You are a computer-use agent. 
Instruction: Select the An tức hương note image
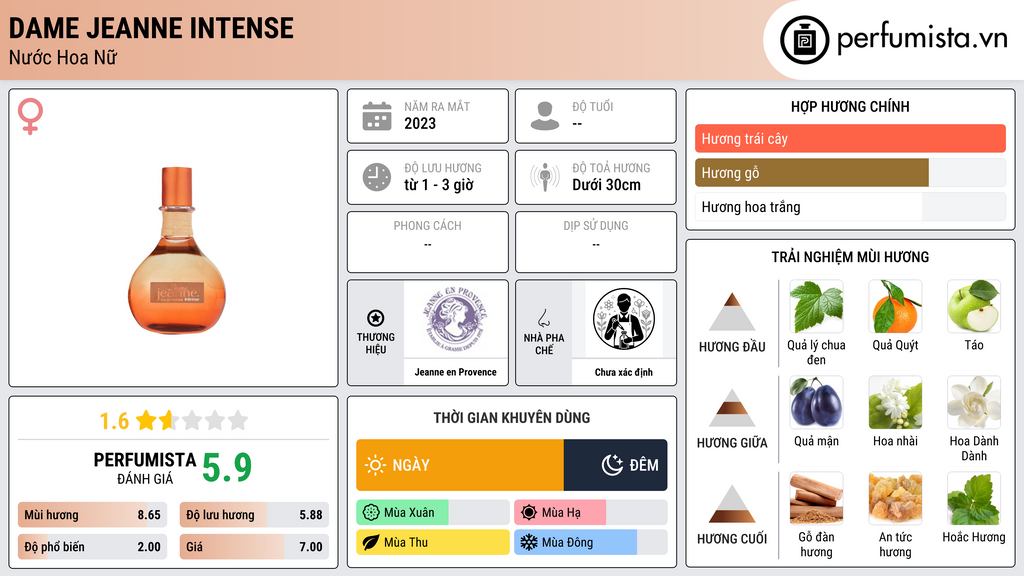895,499
